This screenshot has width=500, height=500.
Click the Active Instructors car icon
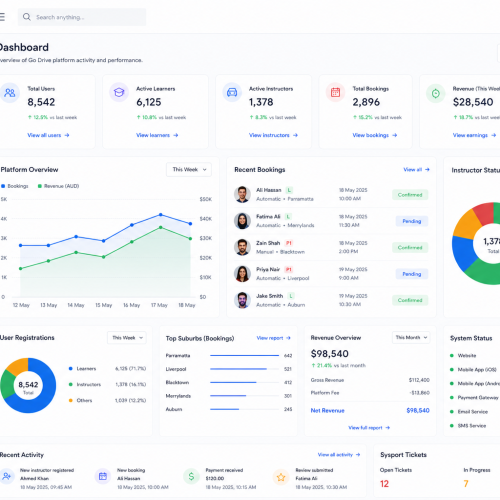232,92
